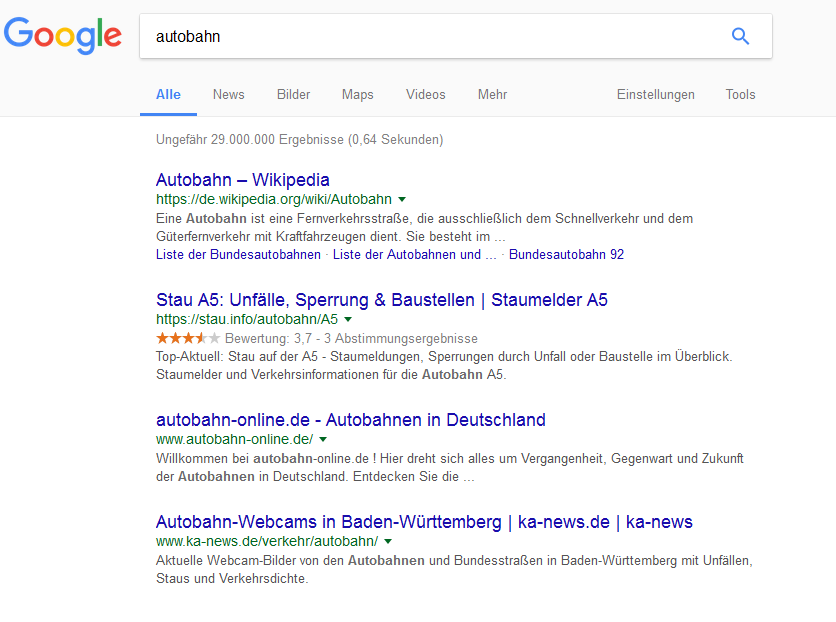The height and width of the screenshot is (622, 836).
Task: Expand the arrow next to the Wikipedia URL
Action: 404,199
